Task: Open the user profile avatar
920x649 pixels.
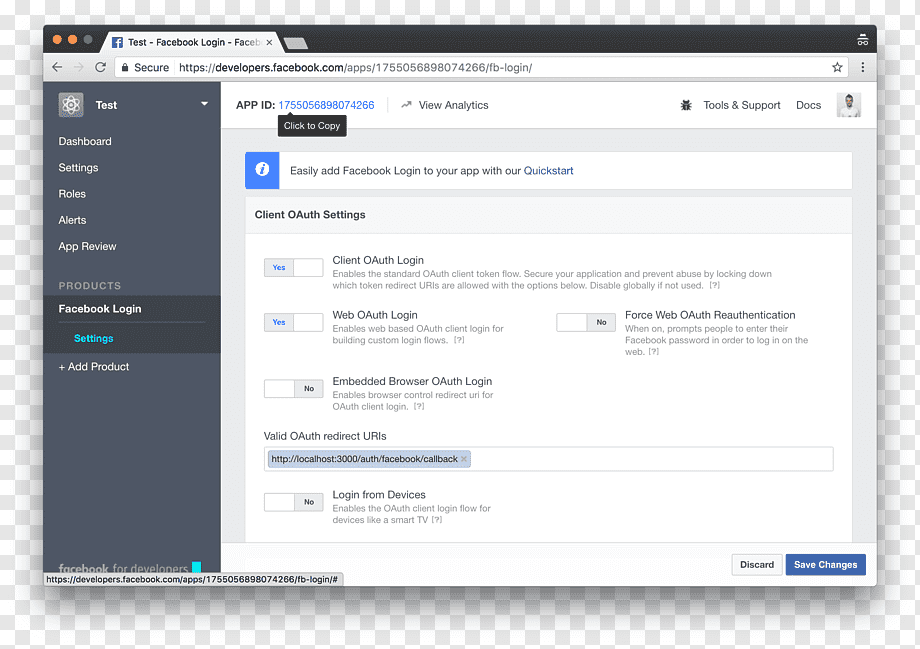Action: pos(848,105)
